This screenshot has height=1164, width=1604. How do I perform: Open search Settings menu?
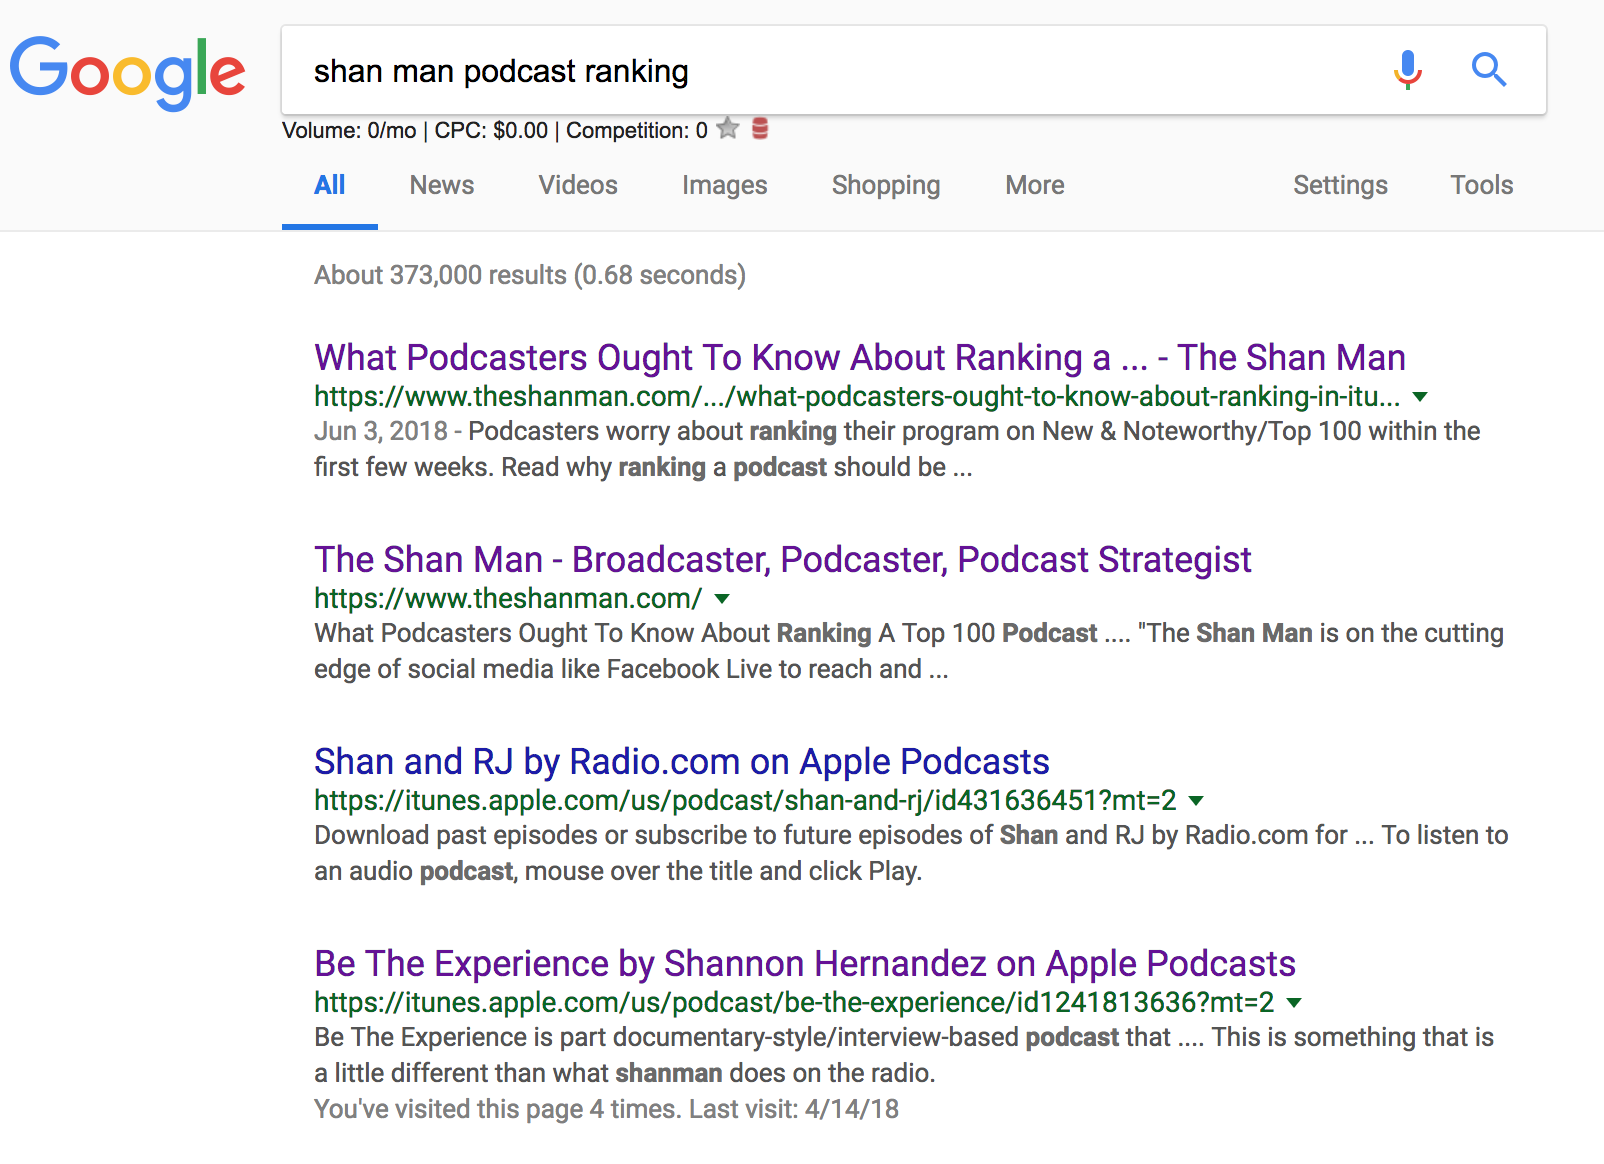point(1340,186)
